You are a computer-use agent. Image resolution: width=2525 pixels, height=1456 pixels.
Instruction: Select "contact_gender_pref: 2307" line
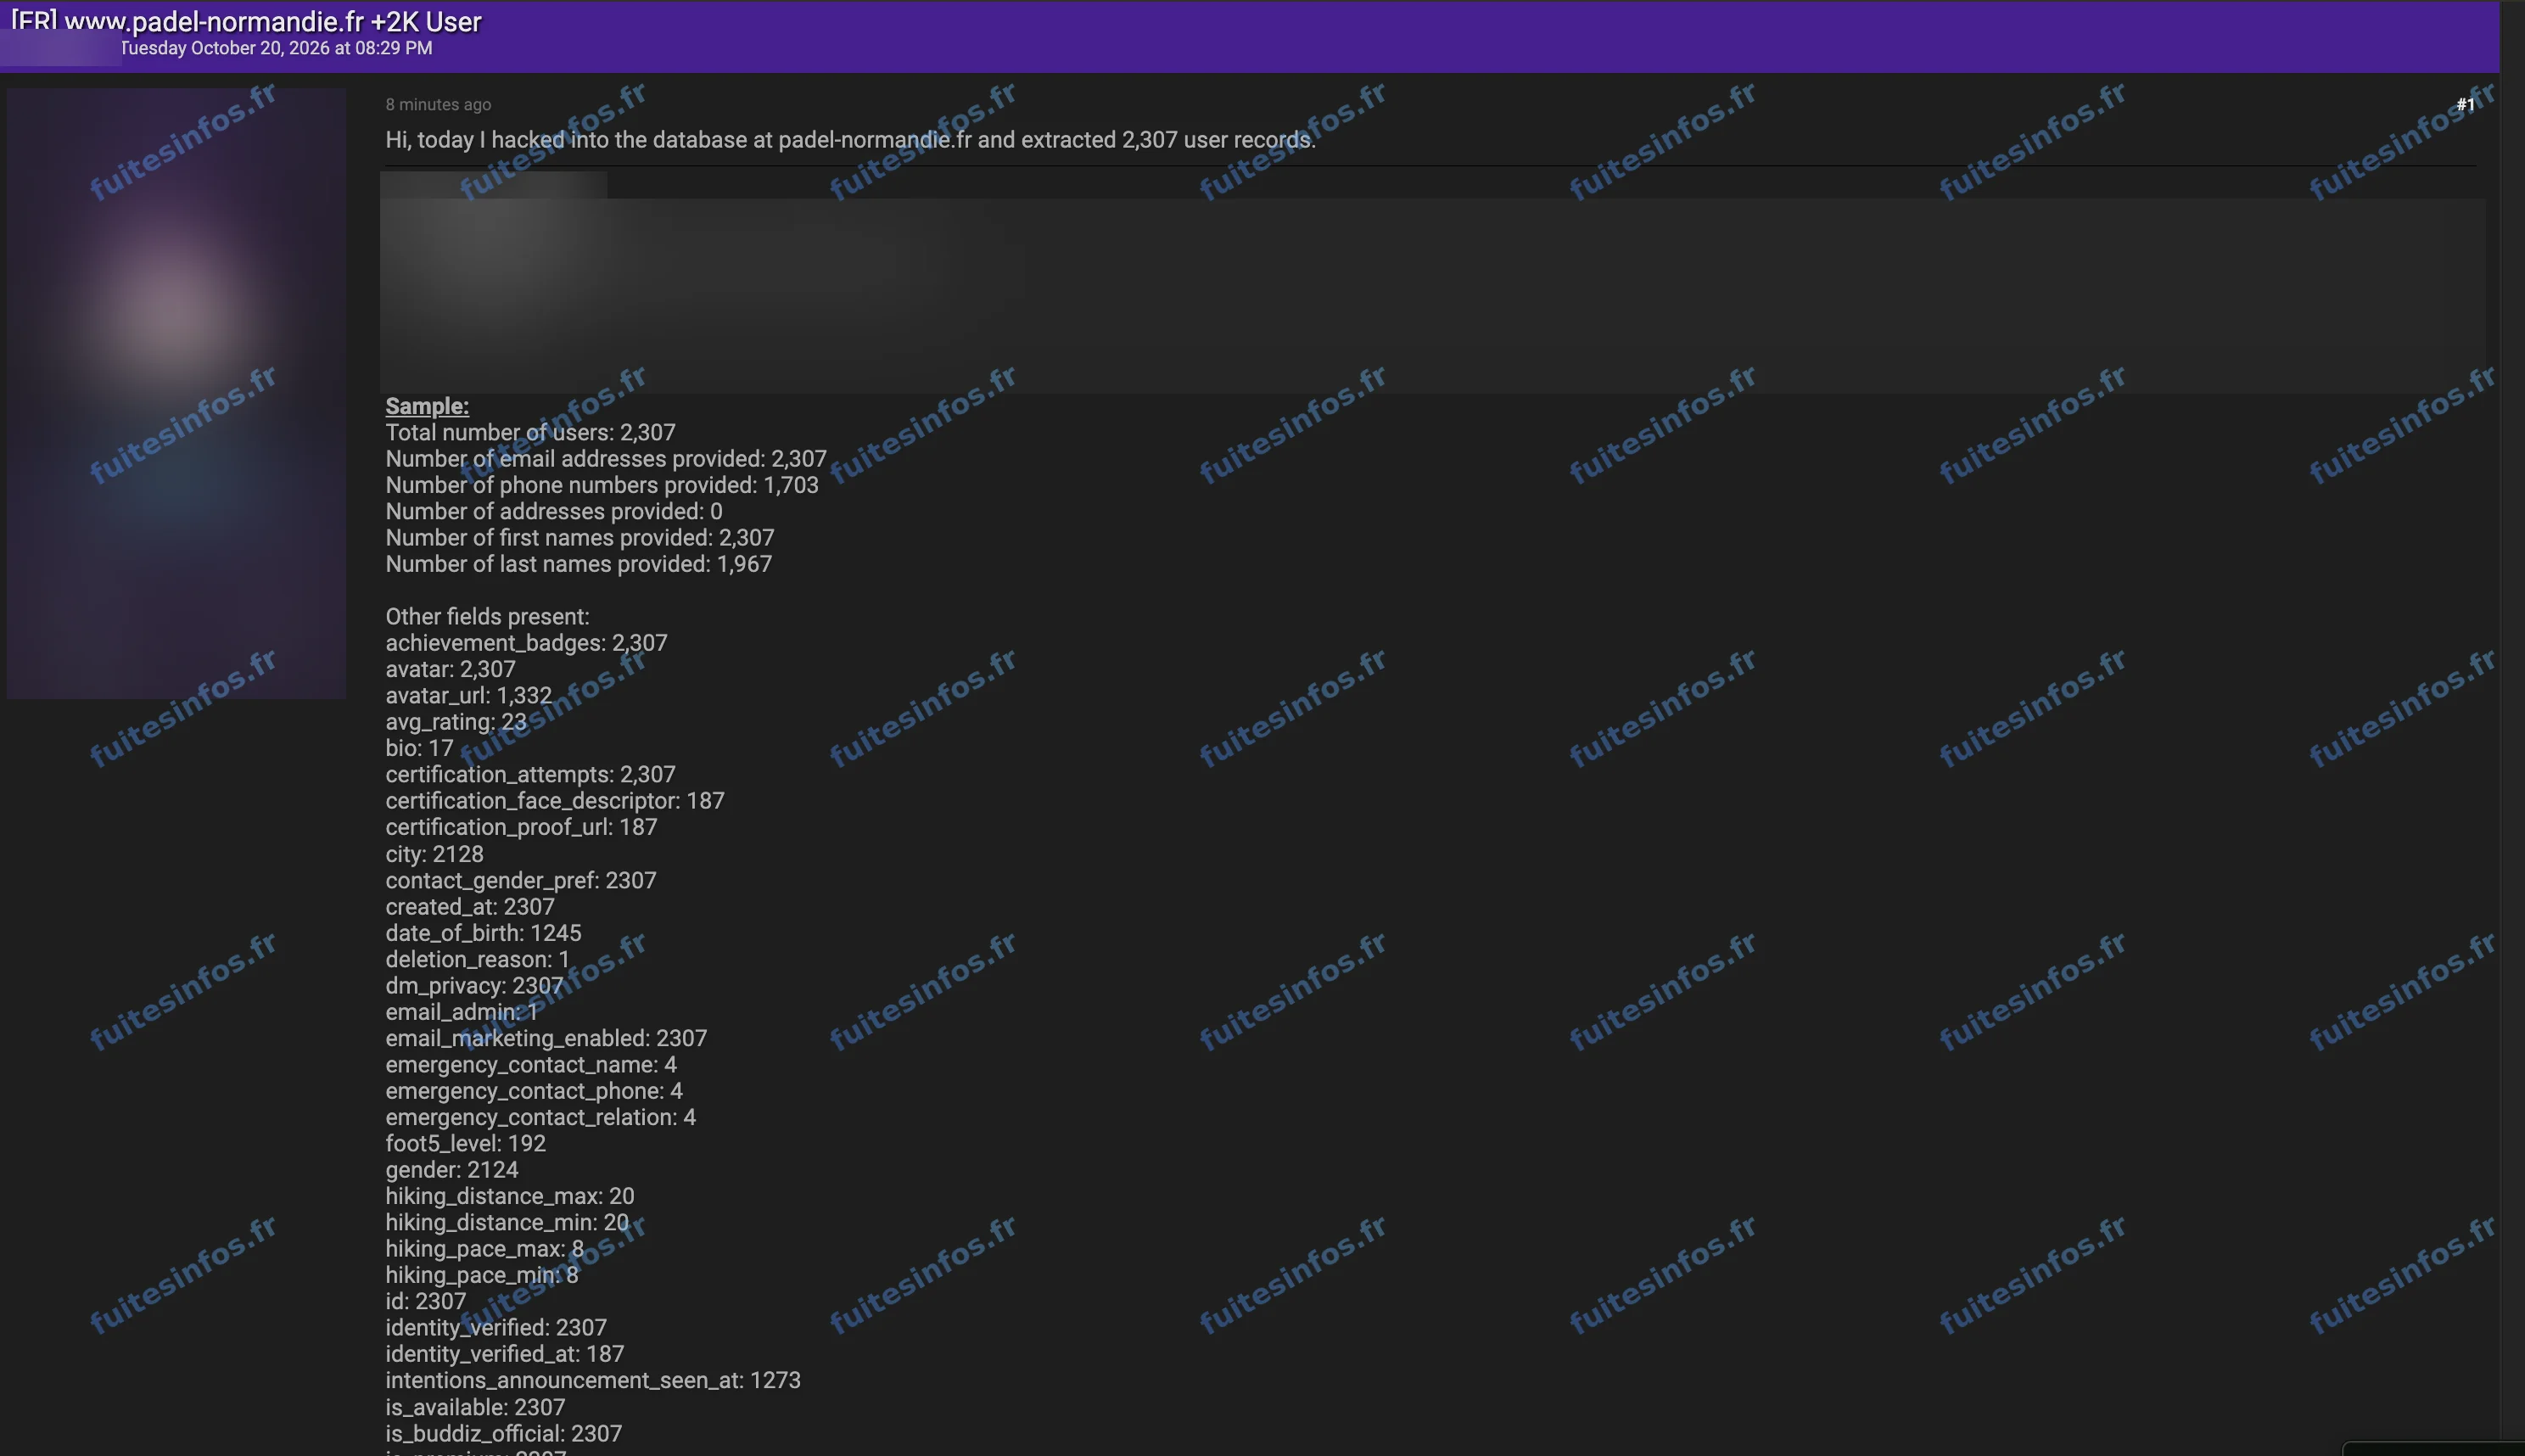point(521,880)
